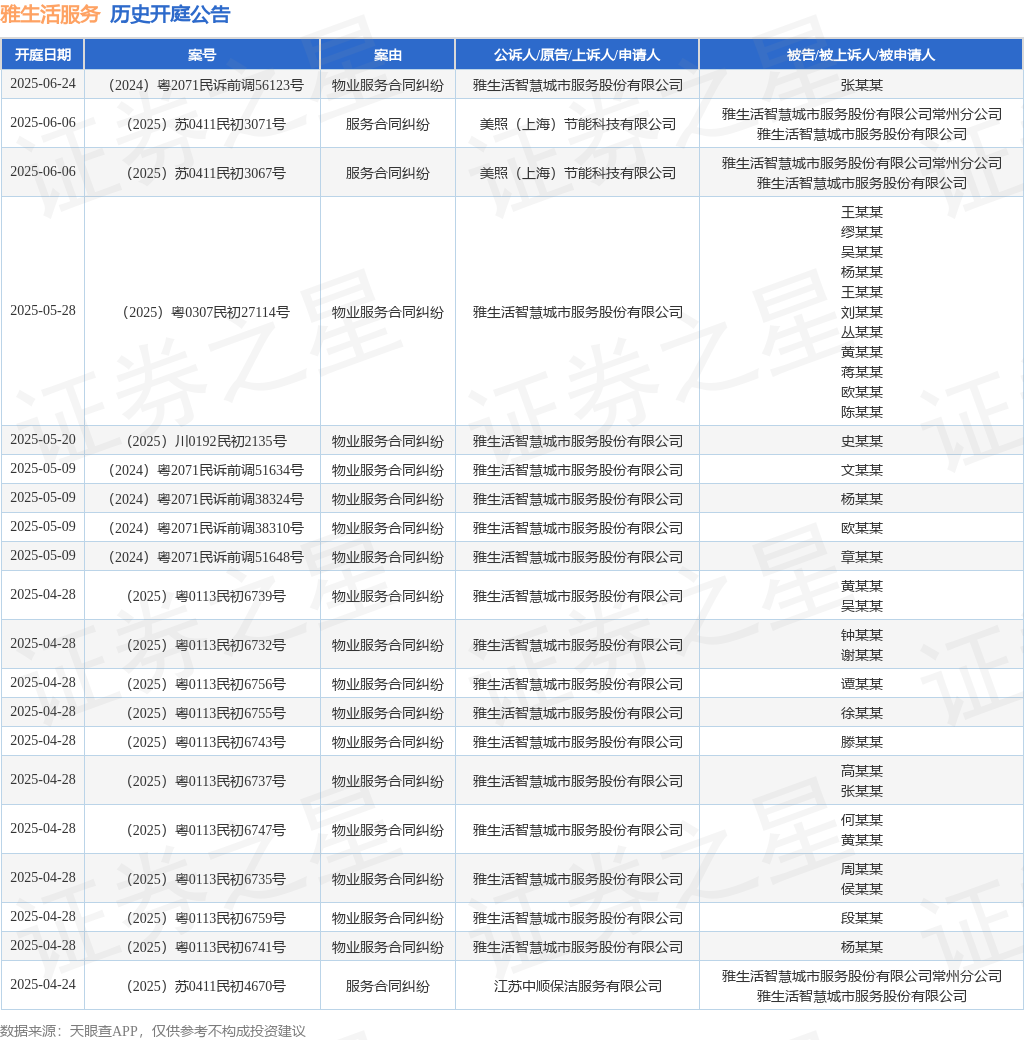Click defendant 段某某
1024x1040 pixels.
coord(862,918)
